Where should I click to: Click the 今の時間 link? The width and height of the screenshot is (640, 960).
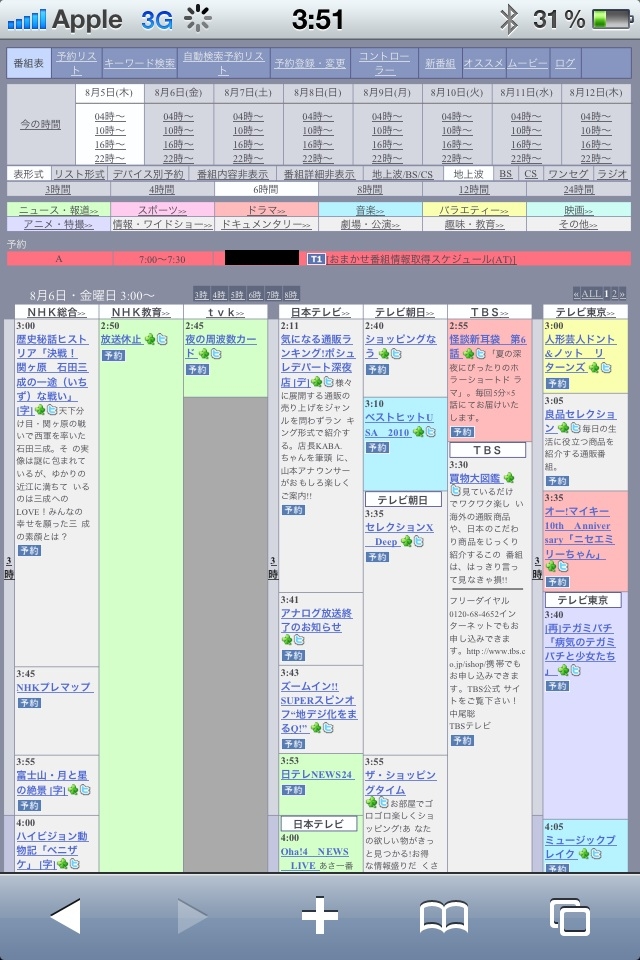pyautogui.click(x=40, y=124)
